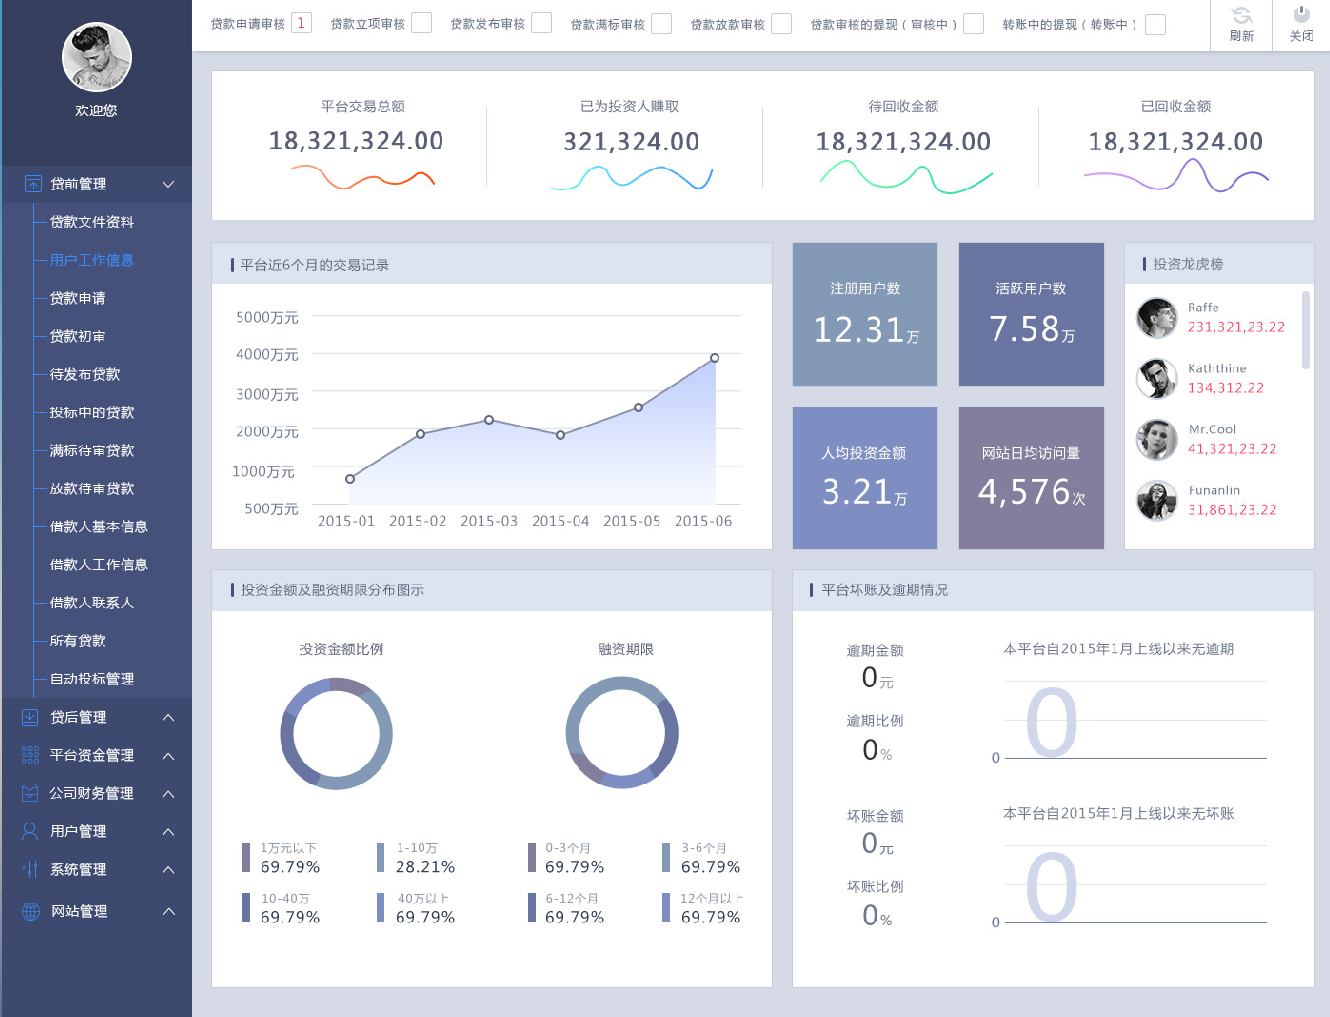Open 借款人工作信息 menu item
Screen dimensions: 1330x1017
99,564
